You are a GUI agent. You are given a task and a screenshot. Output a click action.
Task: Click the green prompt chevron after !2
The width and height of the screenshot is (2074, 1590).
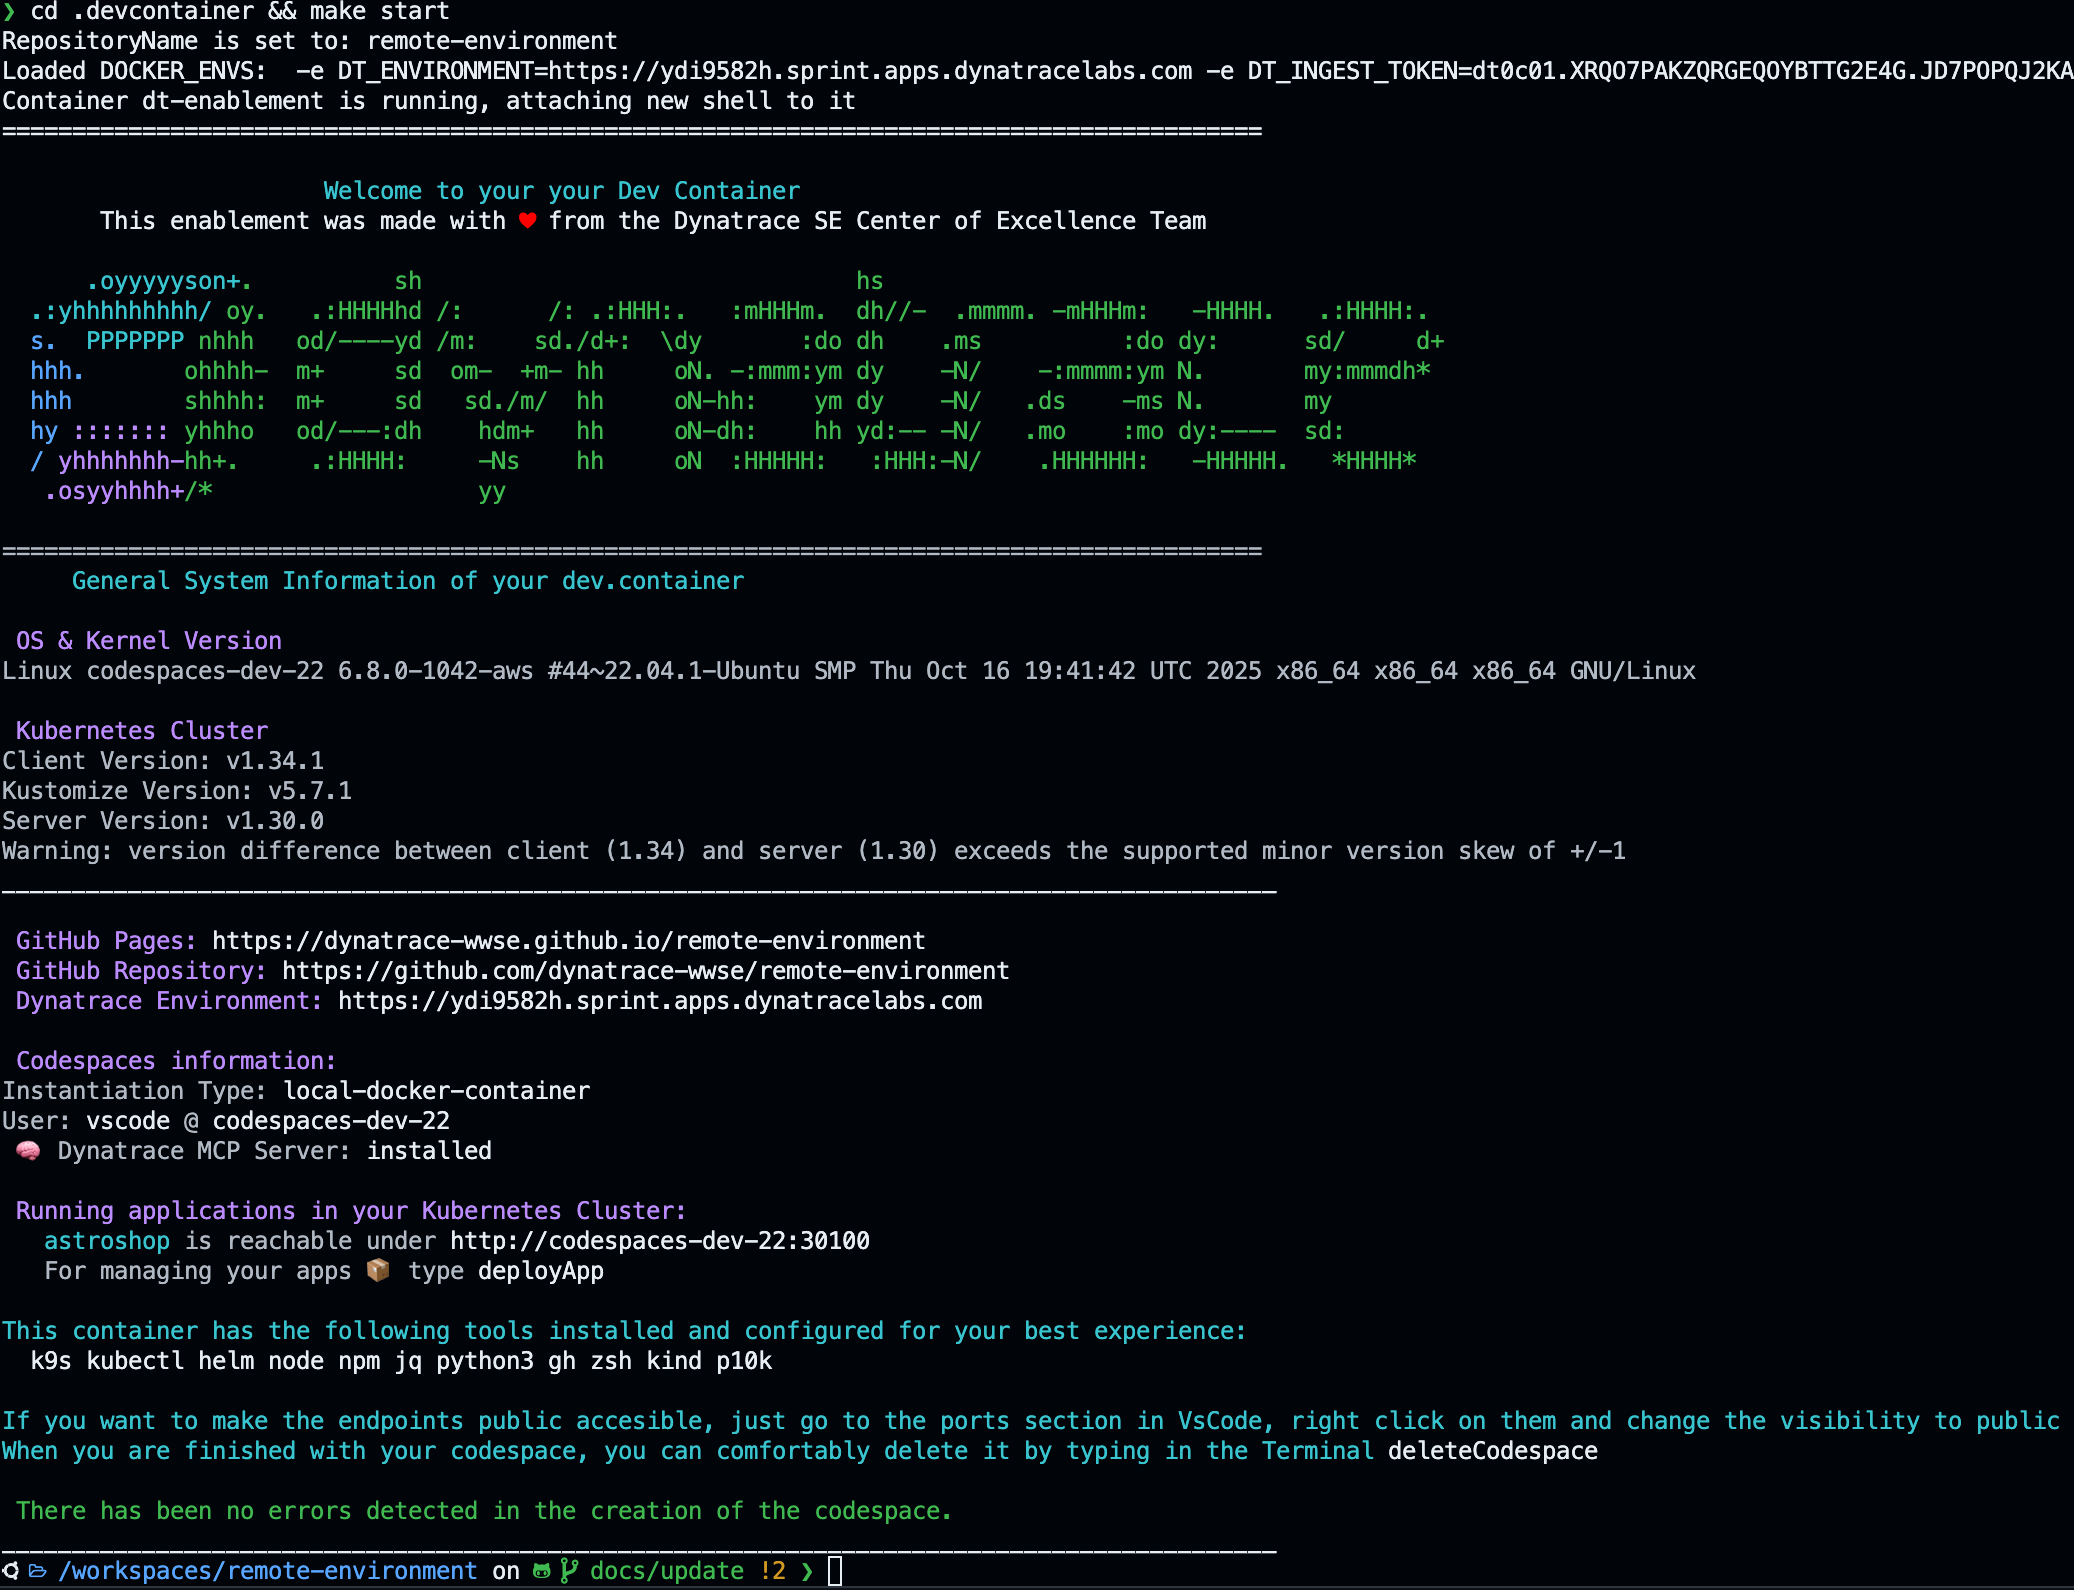(x=807, y=1571)
